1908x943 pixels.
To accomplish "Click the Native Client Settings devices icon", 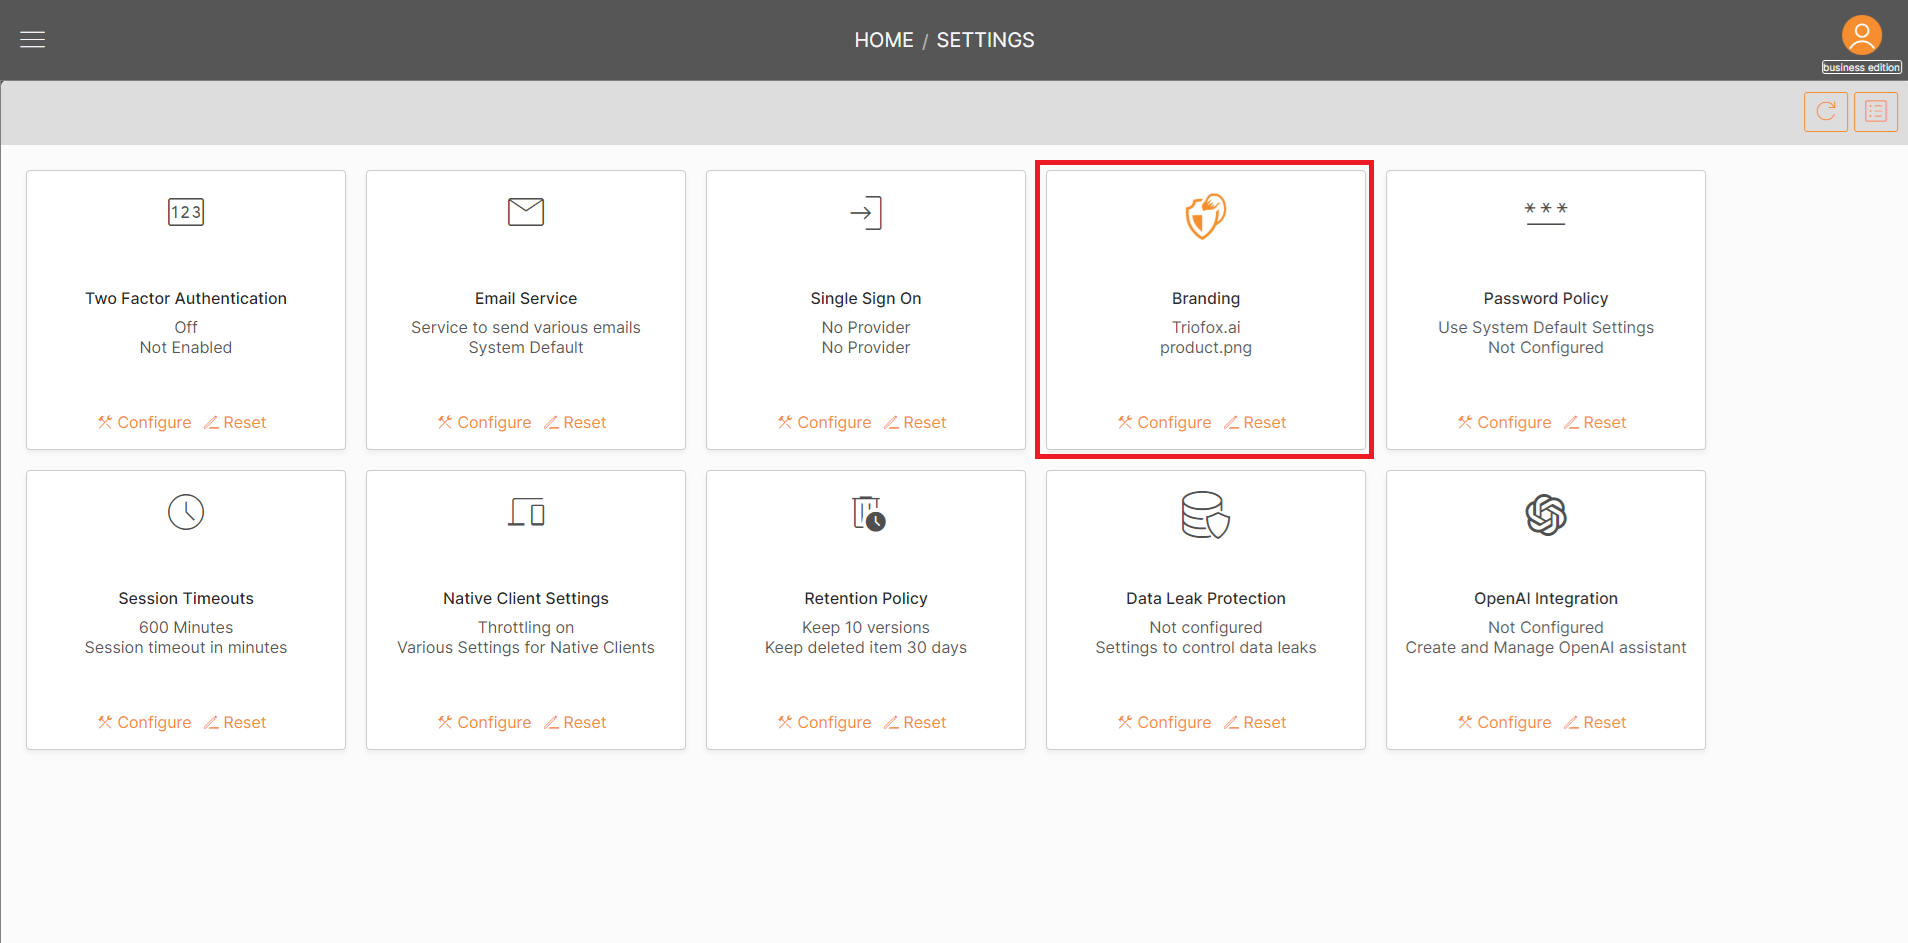I will [x=526, y=512].
